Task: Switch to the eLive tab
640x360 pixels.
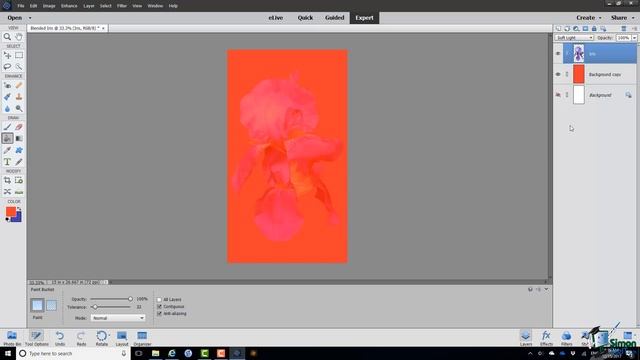Action: tap(276, 18)
